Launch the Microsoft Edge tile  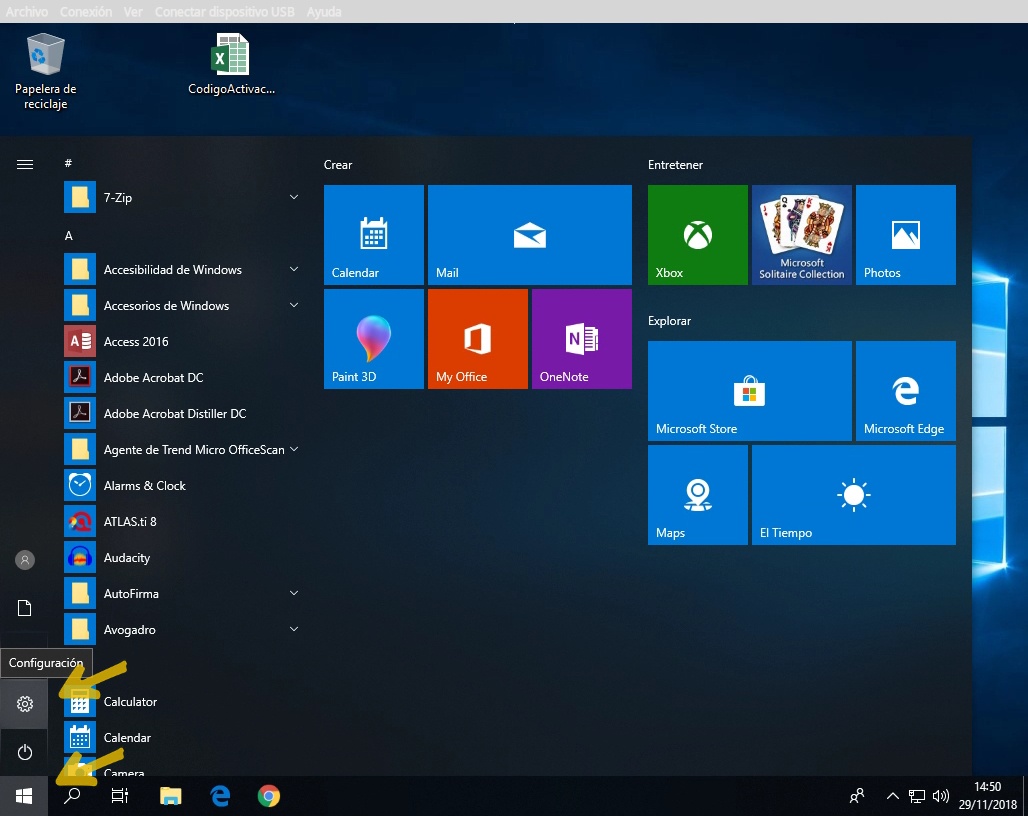[905, 391]
